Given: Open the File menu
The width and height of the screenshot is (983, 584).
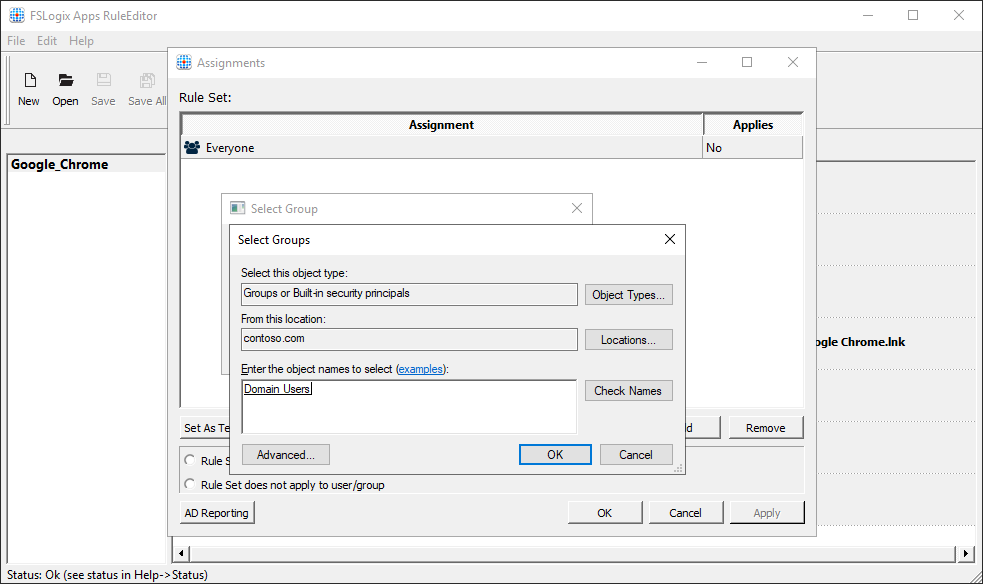Looking at the screenshot, I should [x=16, y=41].
